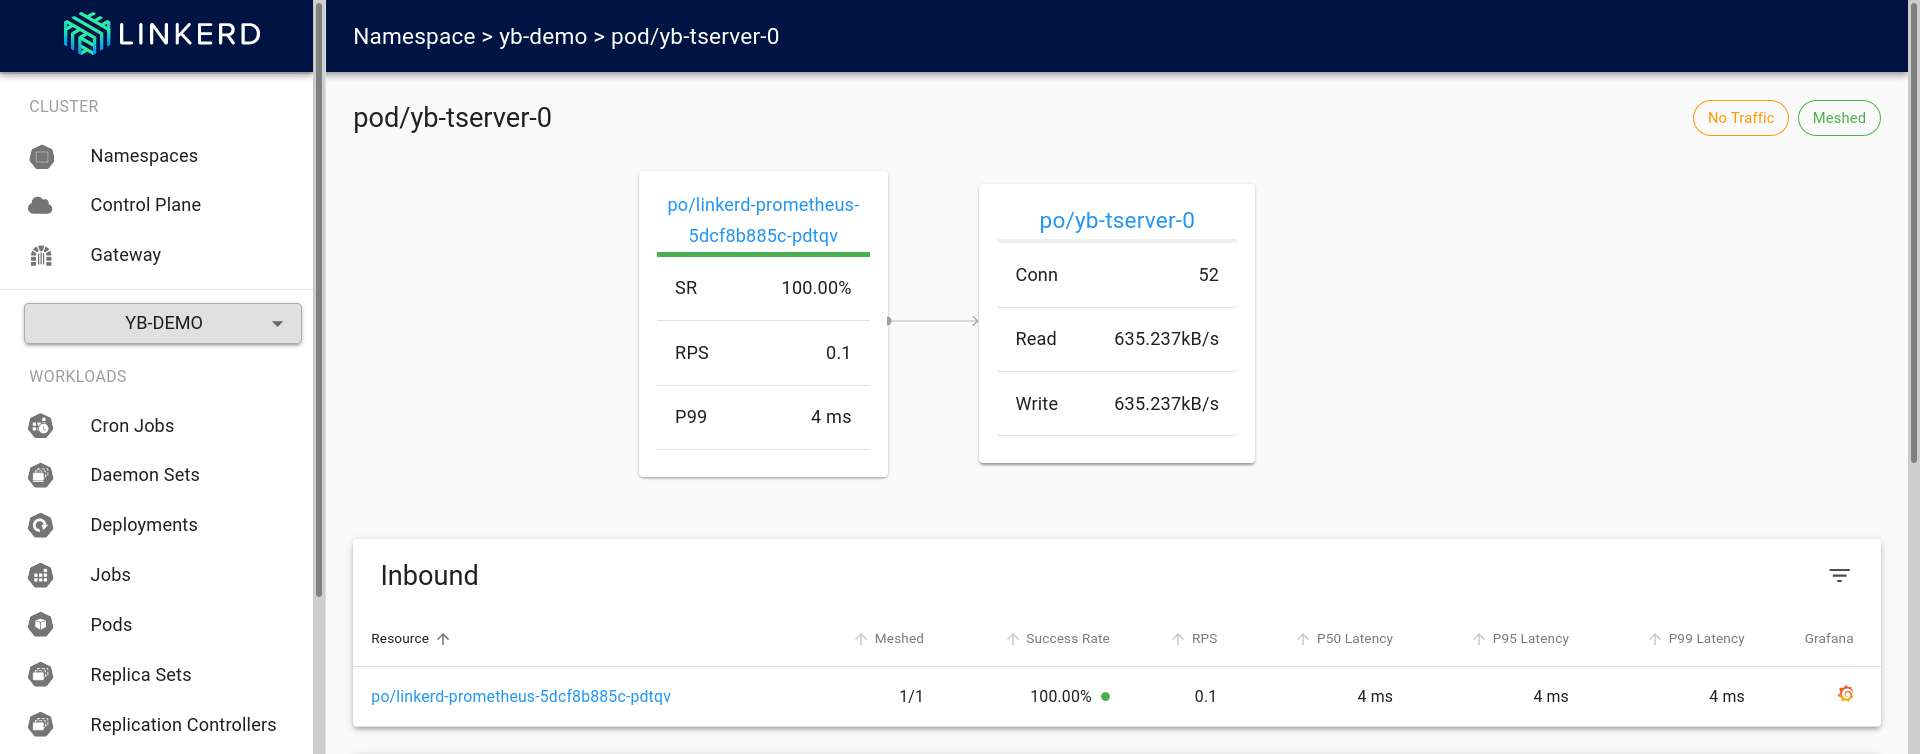Click the 'Inbound' section heading
This screenshot has width=1920, height=754.
(x=429, y=576)
